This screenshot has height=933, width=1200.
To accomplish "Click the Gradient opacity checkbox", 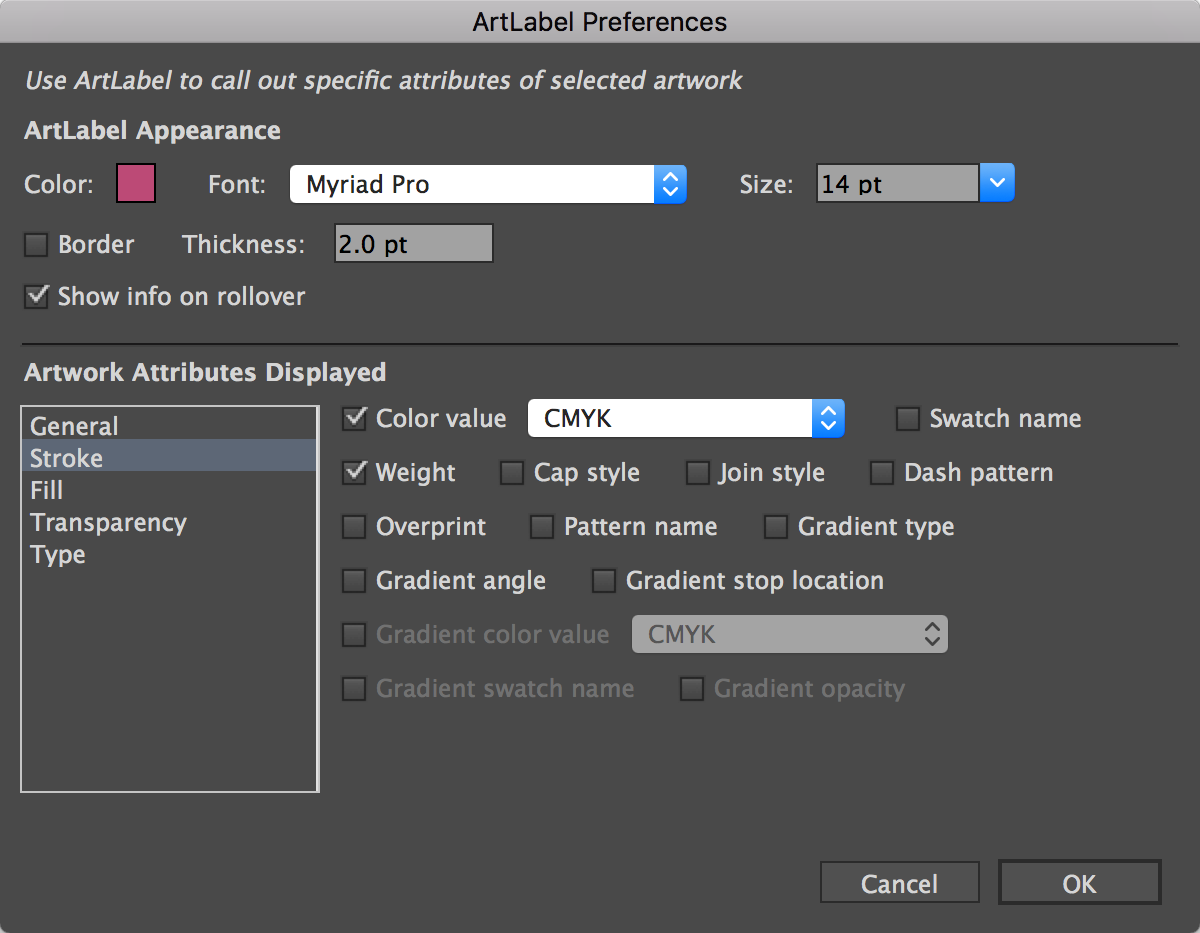I will click(691, 689).
